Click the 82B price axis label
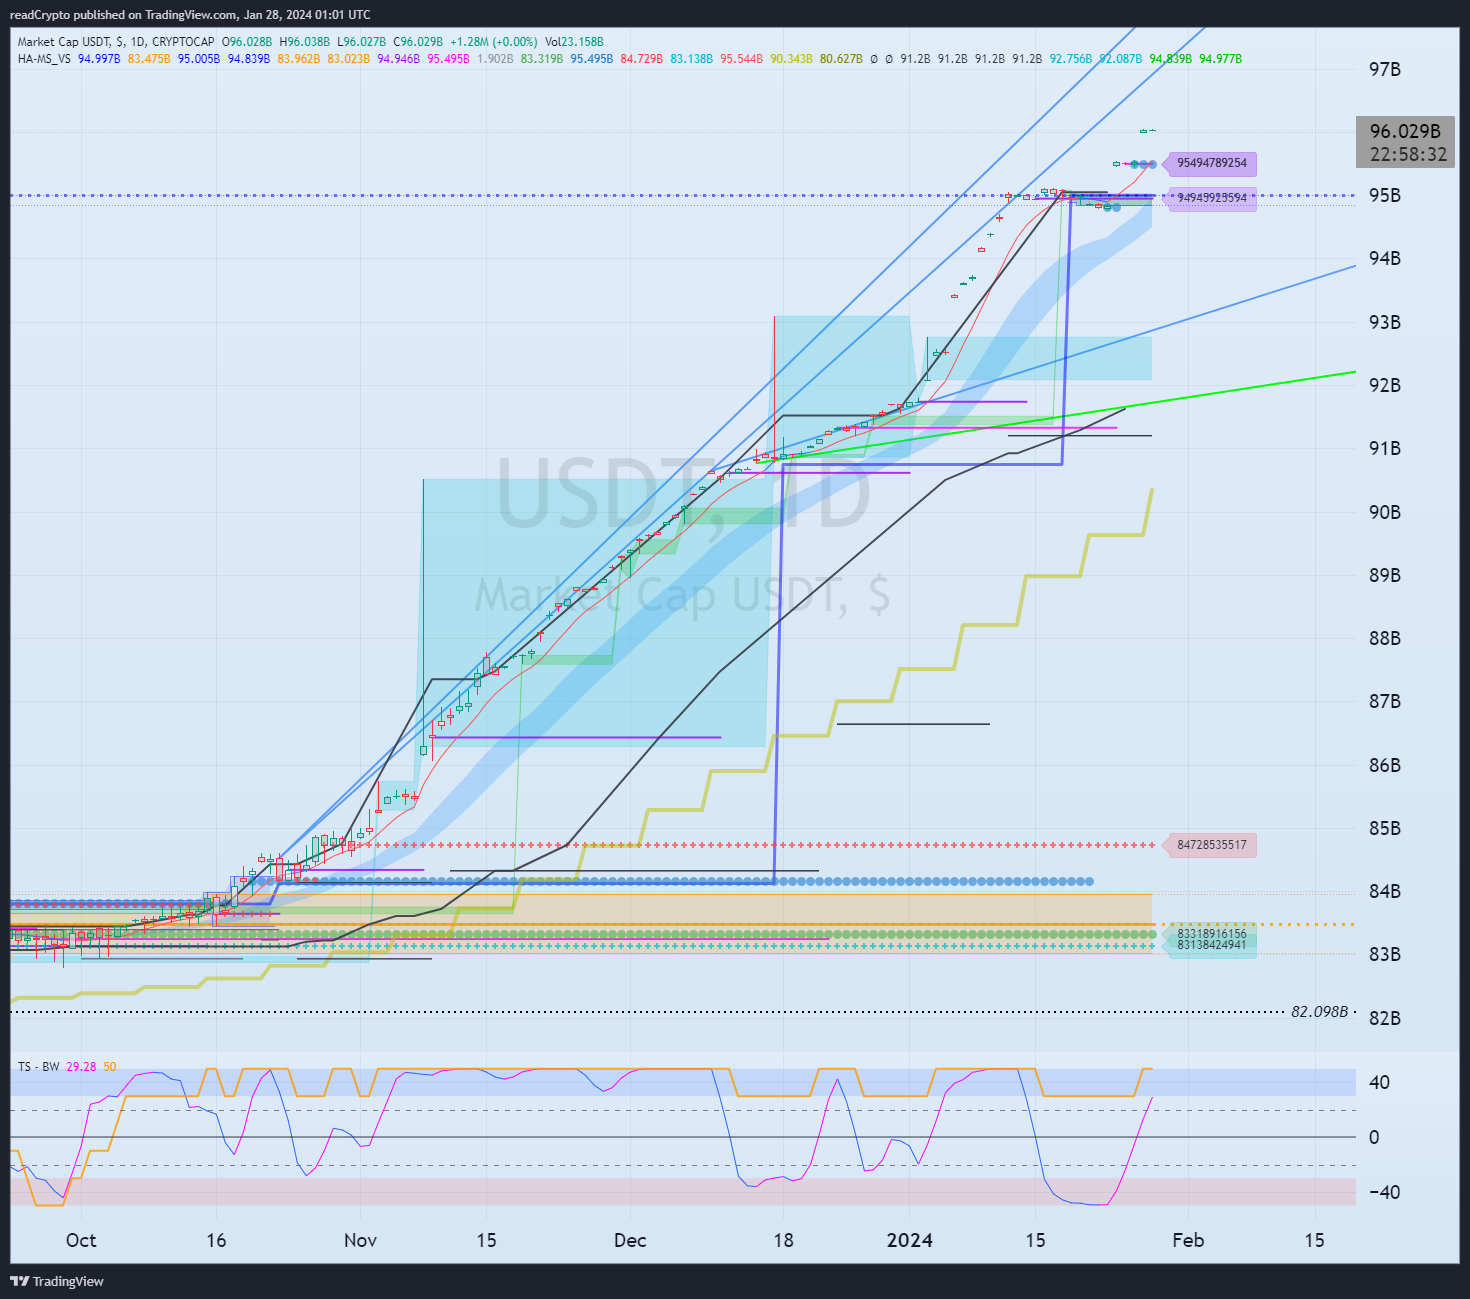 click(x=1385, y=1018)
